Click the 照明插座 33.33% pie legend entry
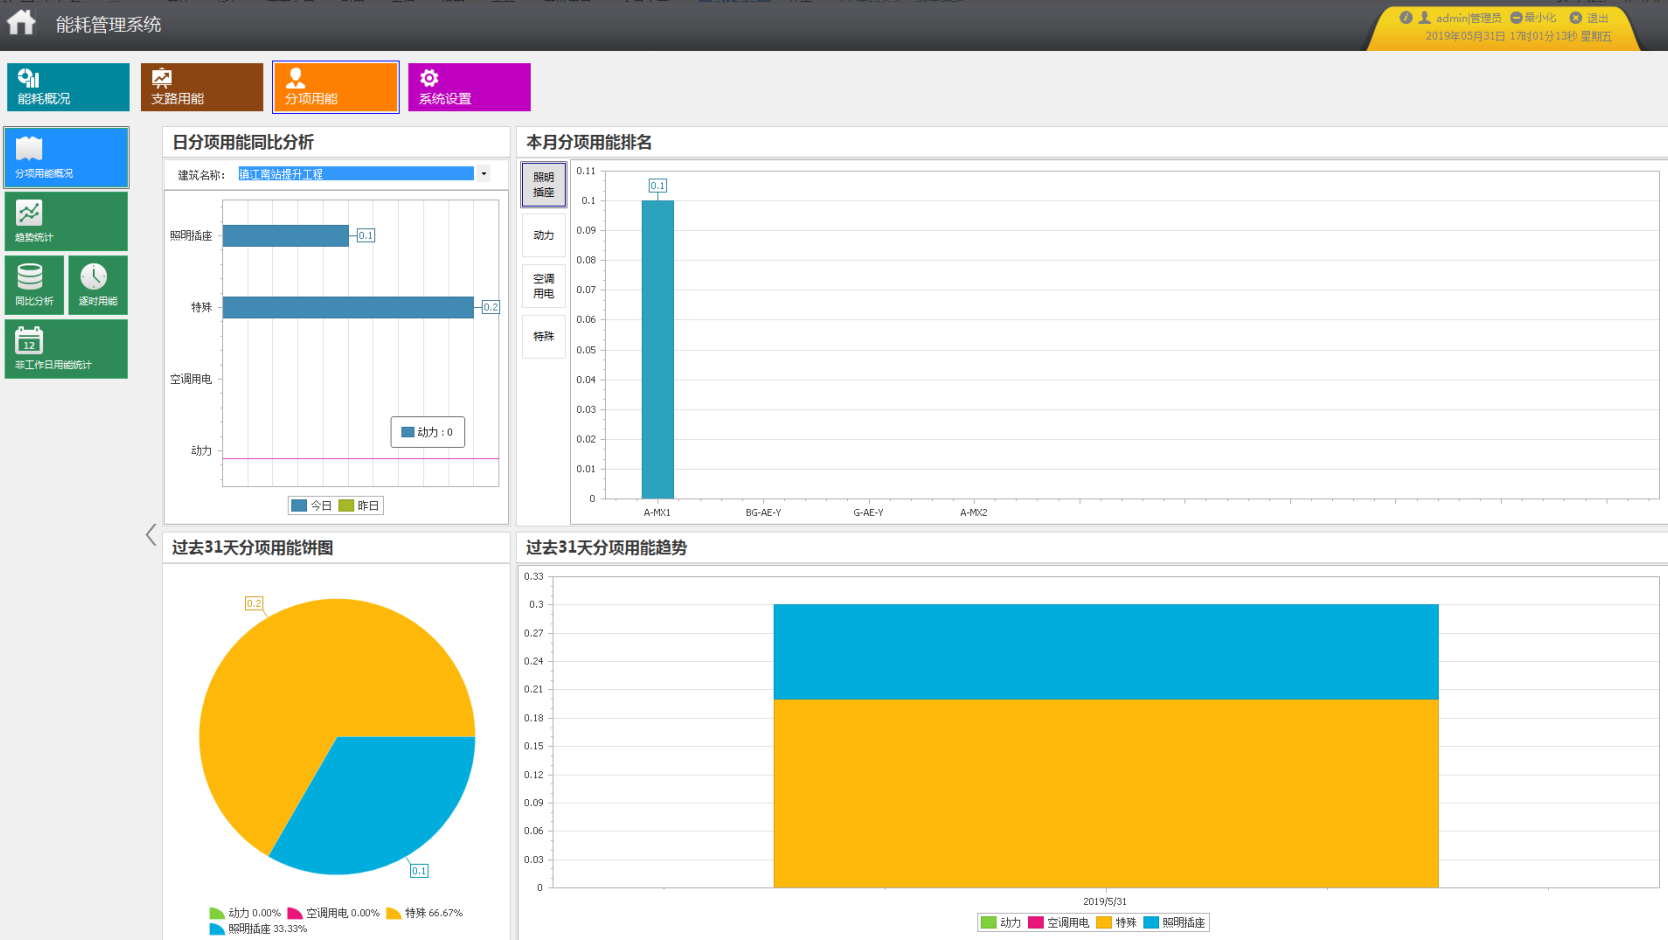This screenshot has width=1668, height=940. [258, 929]
